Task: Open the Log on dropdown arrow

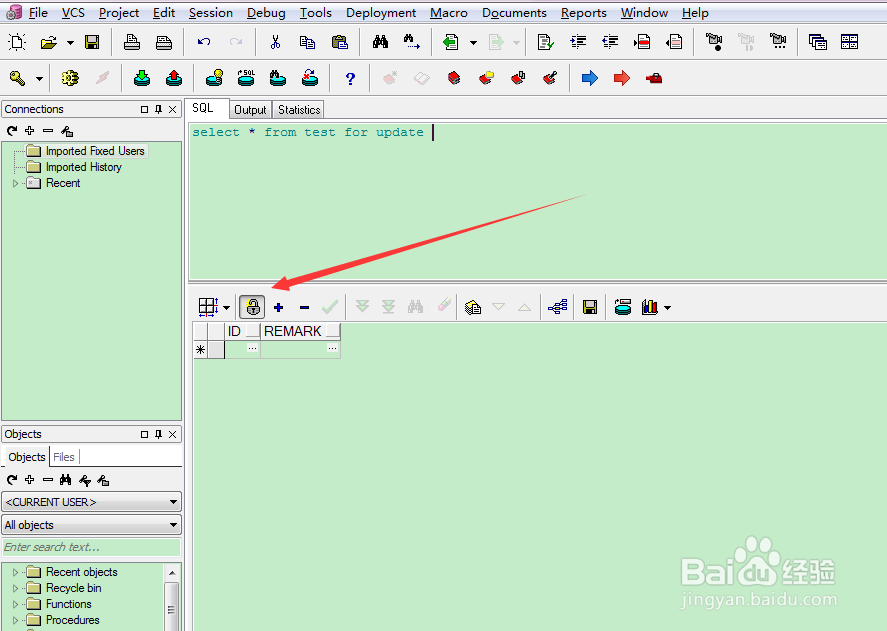Action: 39,79
